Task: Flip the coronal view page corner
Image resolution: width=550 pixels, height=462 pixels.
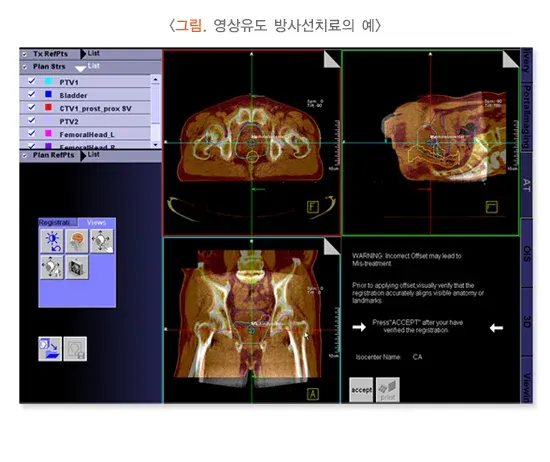Action: (x=331, y=246)
